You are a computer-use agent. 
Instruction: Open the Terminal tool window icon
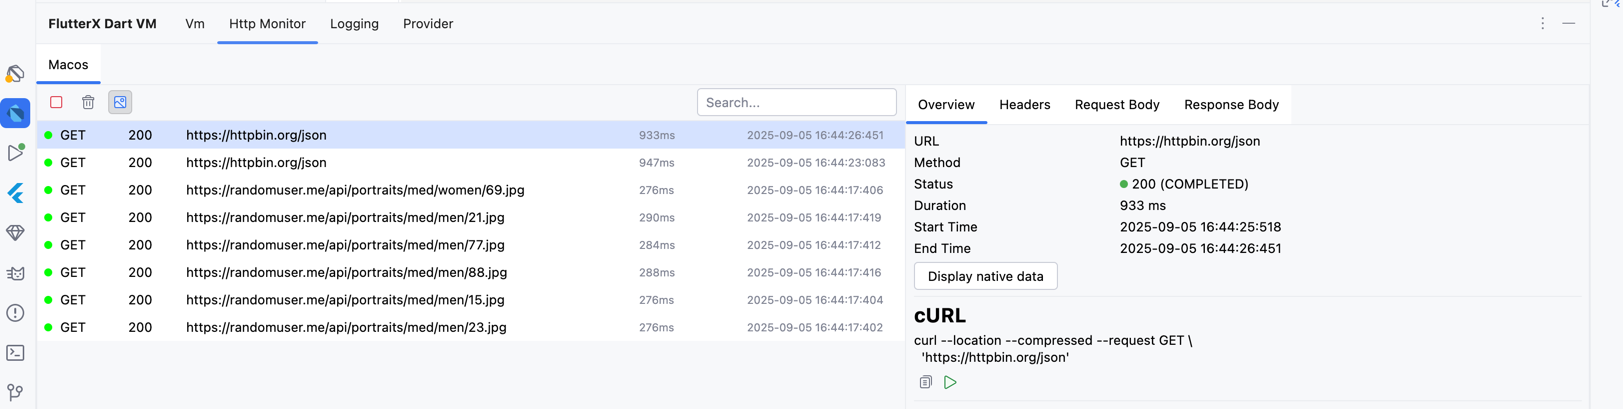pos(15,353)
